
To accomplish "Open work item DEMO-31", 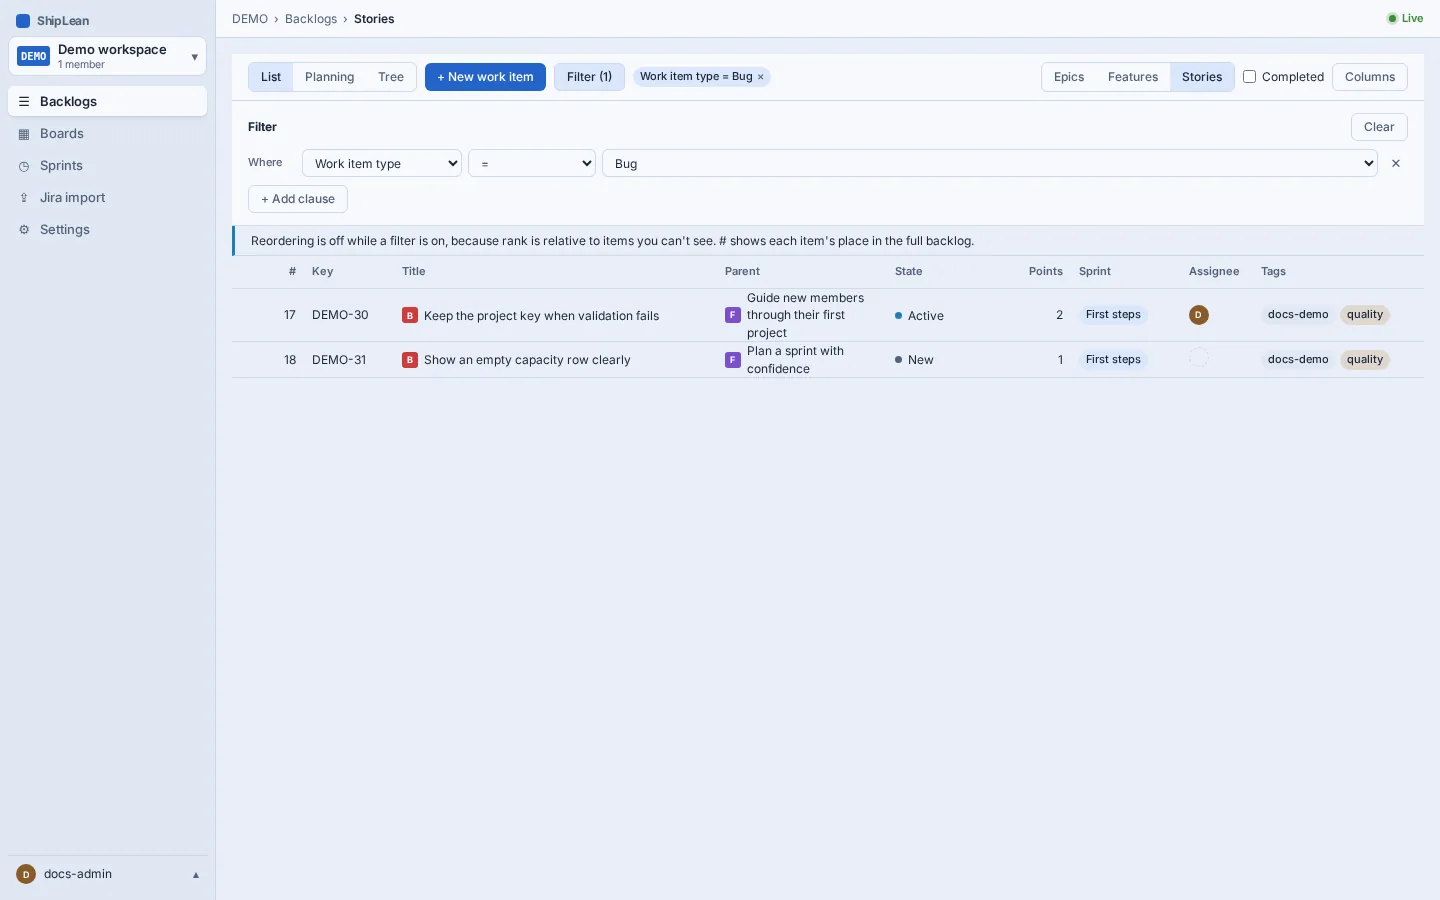I will point(339,360).
